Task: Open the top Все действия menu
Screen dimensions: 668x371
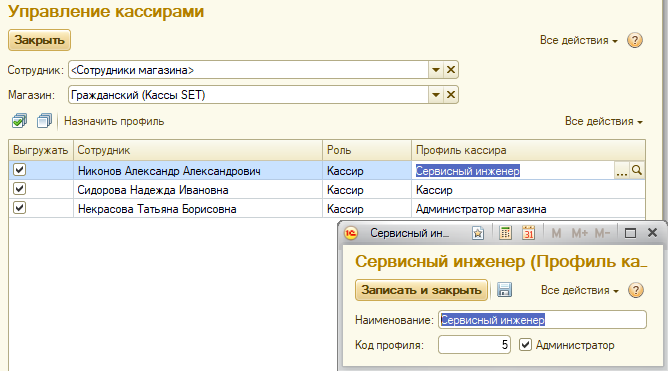Action: coord(579,40)
